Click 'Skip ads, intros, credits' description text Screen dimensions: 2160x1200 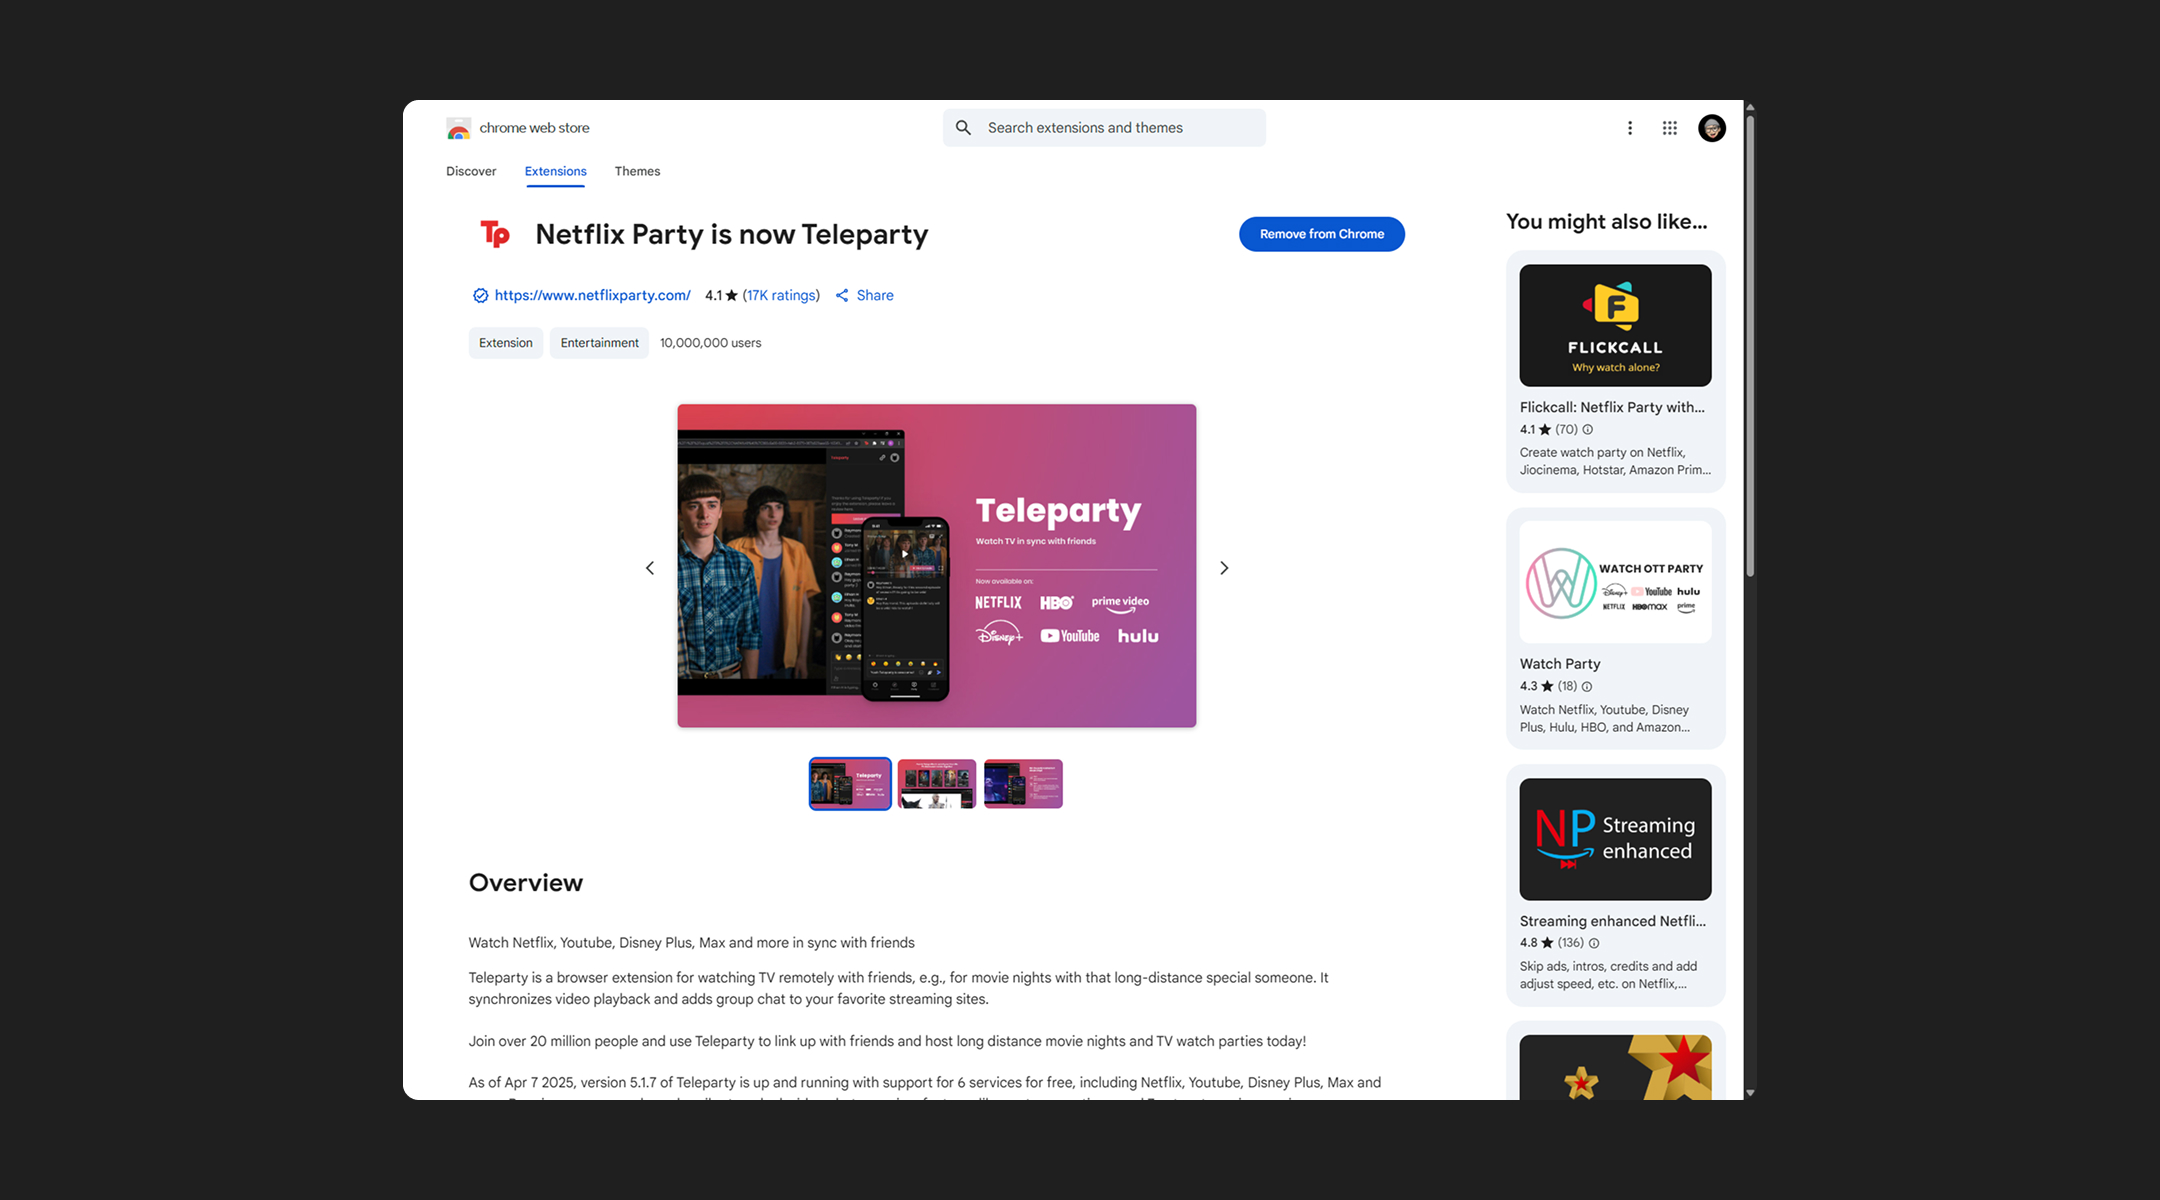(1608, 976)
